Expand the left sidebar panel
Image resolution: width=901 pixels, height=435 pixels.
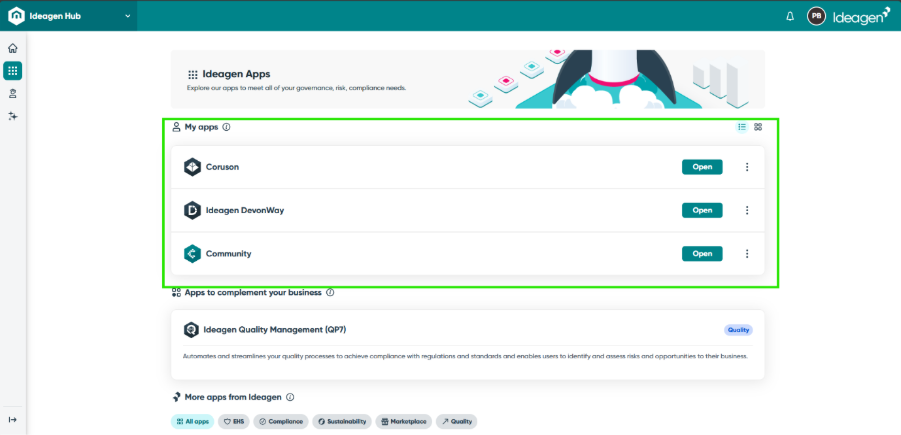pos(13,419)
